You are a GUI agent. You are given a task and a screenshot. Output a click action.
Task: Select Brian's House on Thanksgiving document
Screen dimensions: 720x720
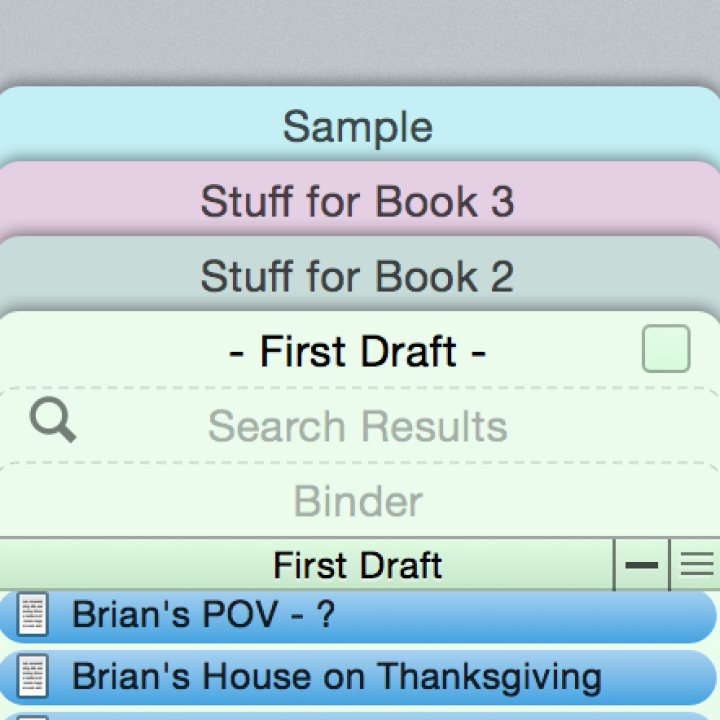click(336, 677)
